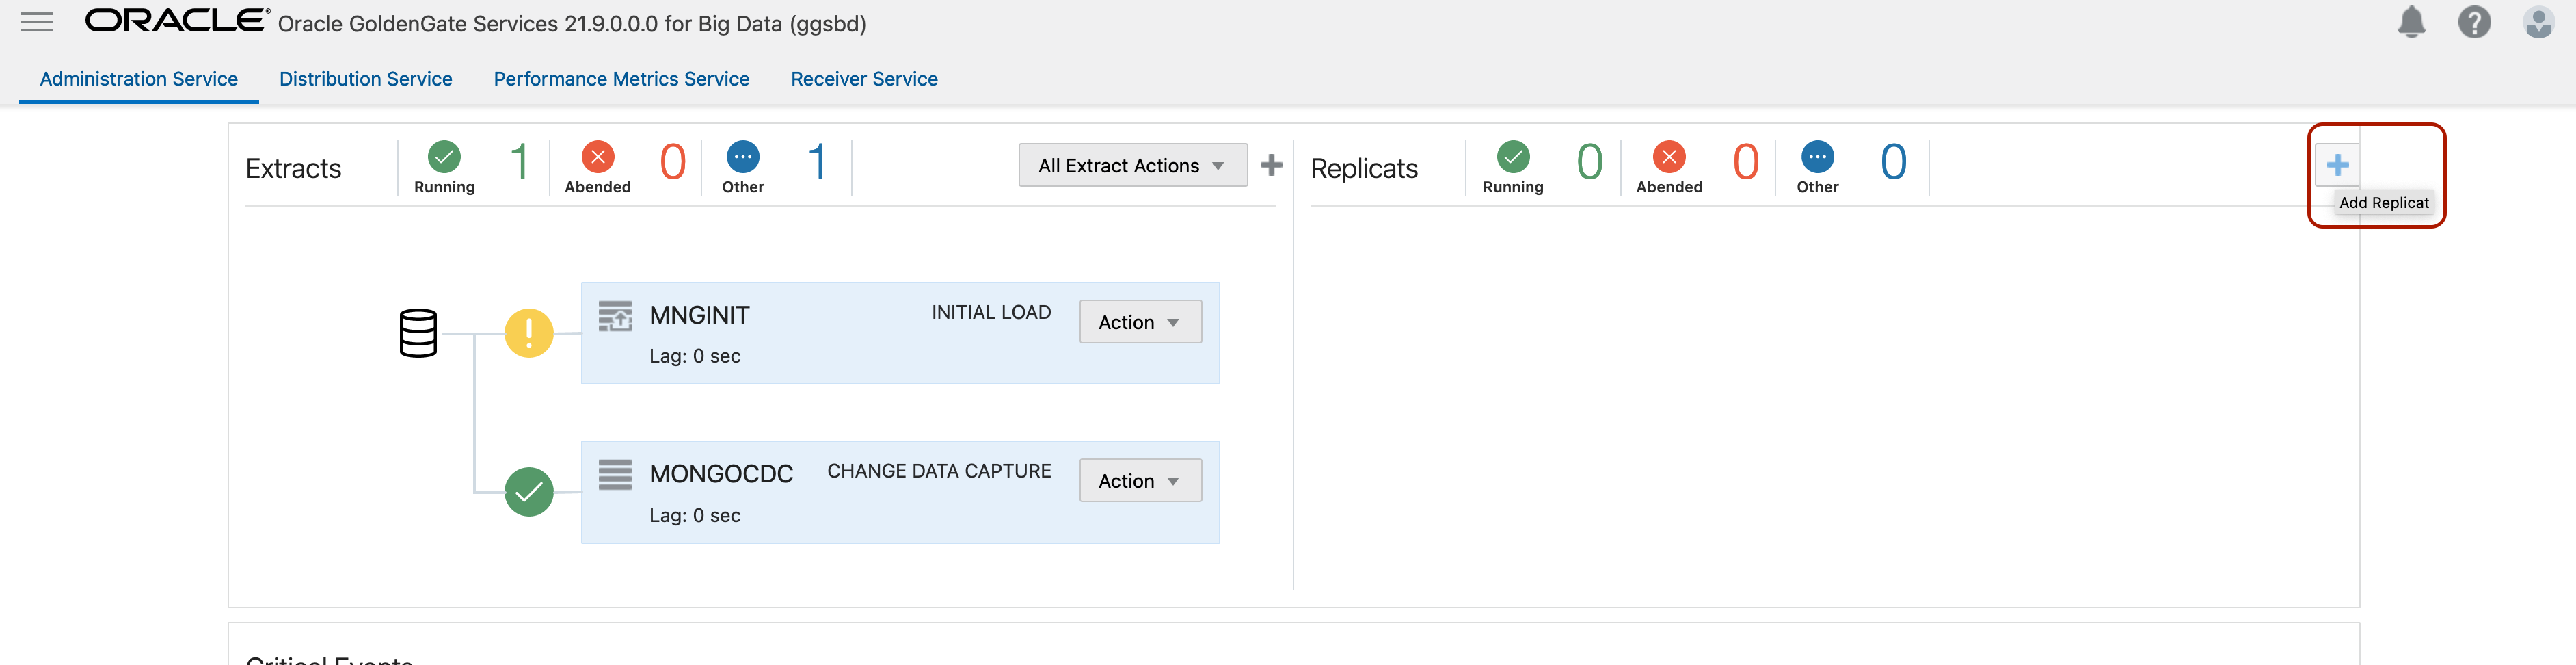Open the hamburger navigation menu

coord(37,22)
